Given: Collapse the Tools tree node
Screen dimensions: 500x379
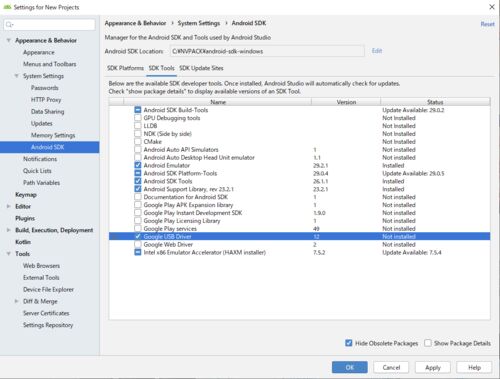Looking at the screenshot, I should pos(9,254).
